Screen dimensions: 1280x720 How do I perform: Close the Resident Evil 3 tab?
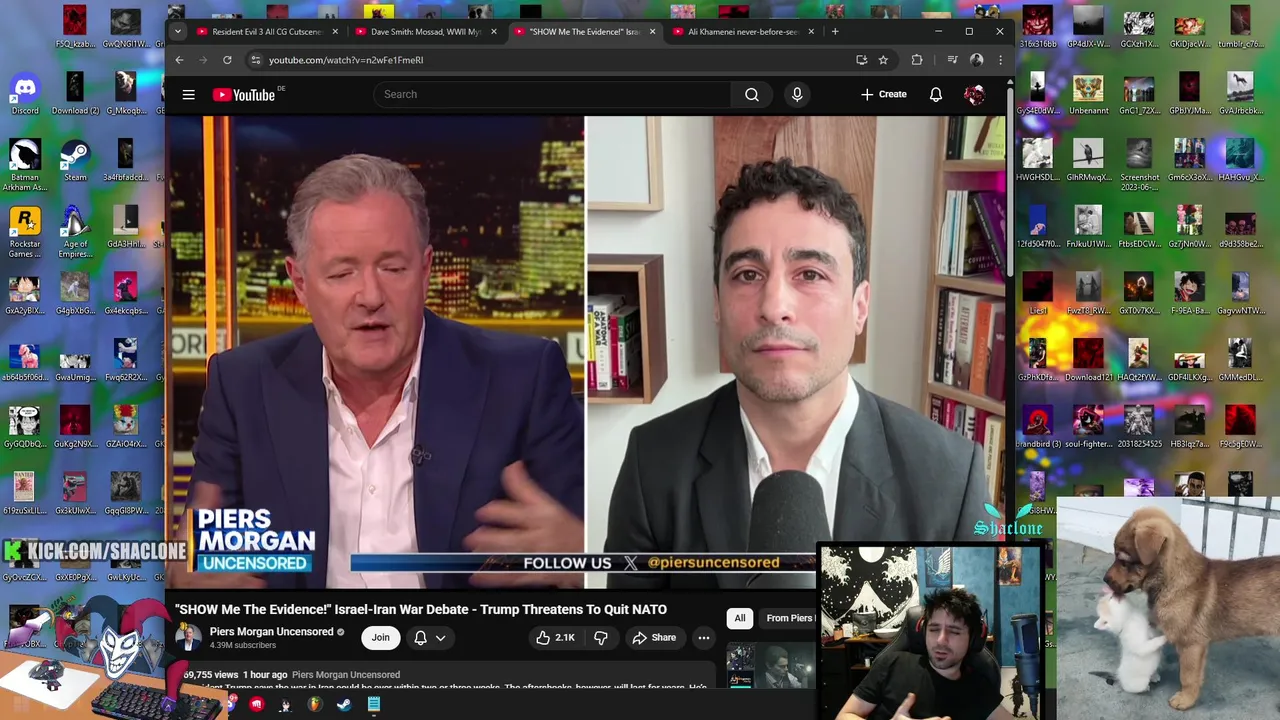click(335, 32)
